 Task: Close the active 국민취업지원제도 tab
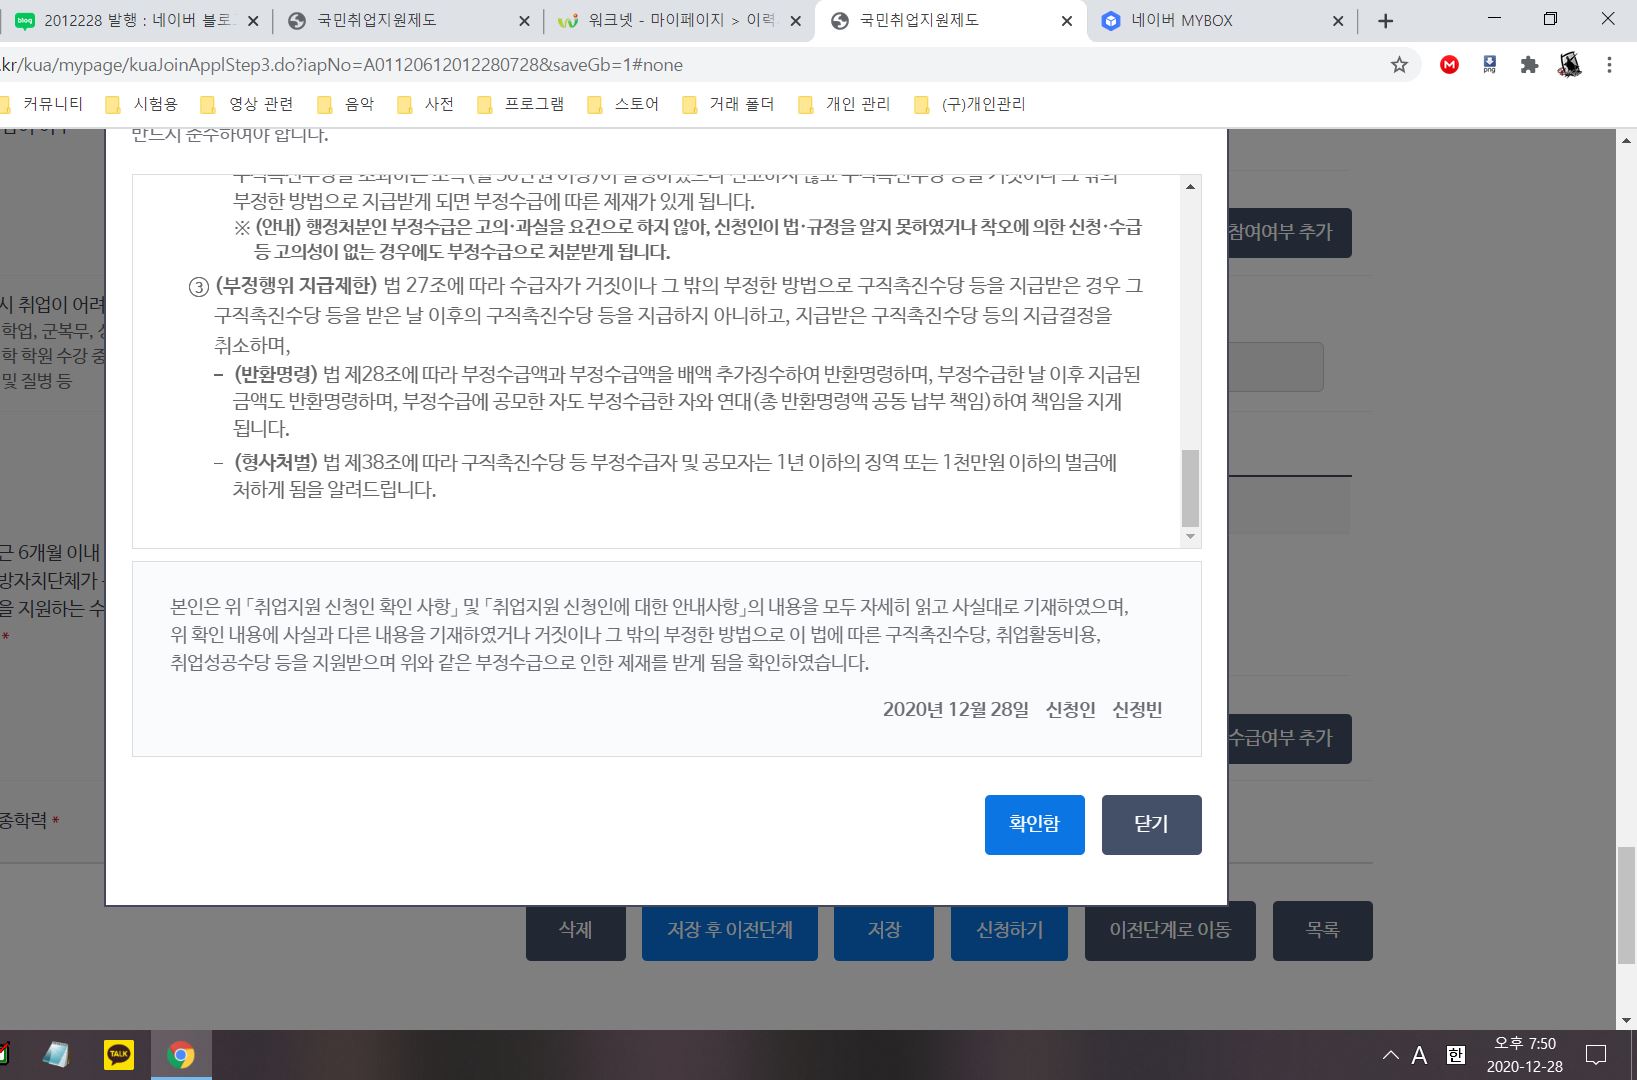pos(1067,21)
